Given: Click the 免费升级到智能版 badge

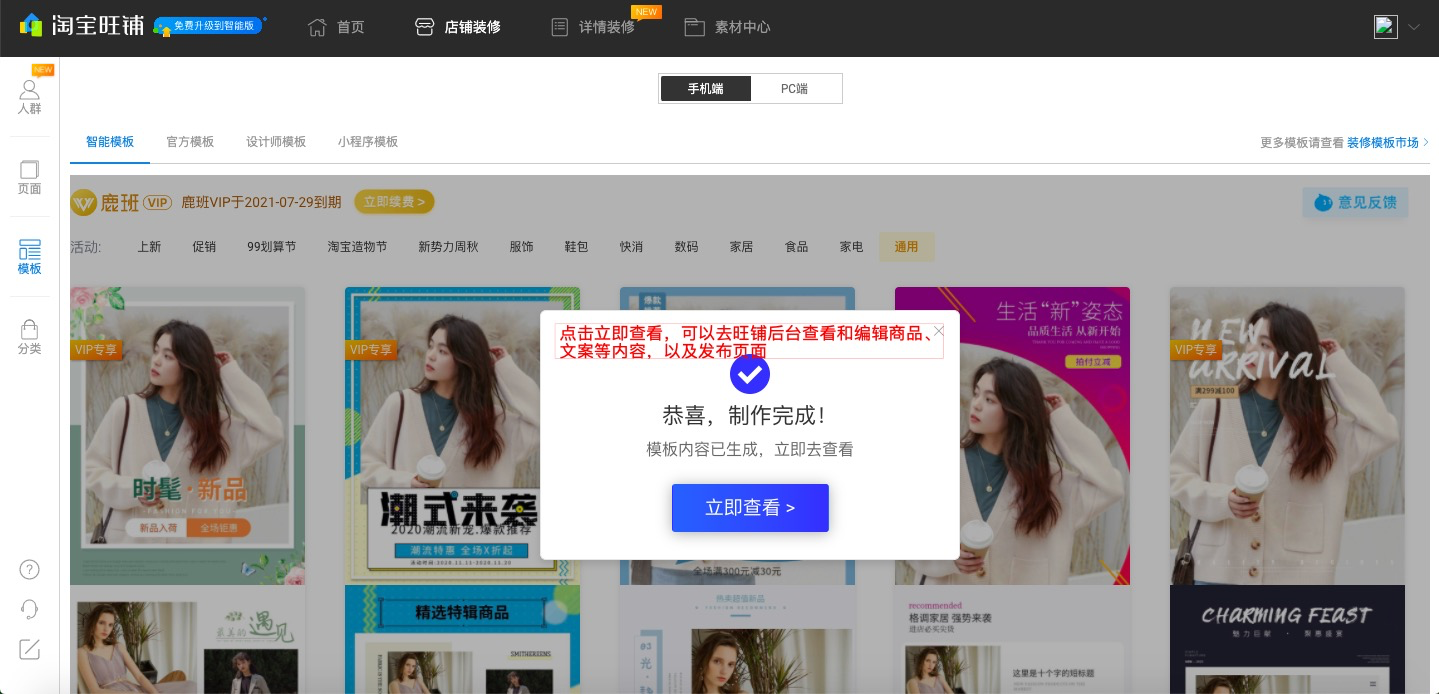Looking at the screenshot, I should pos(209,27).
